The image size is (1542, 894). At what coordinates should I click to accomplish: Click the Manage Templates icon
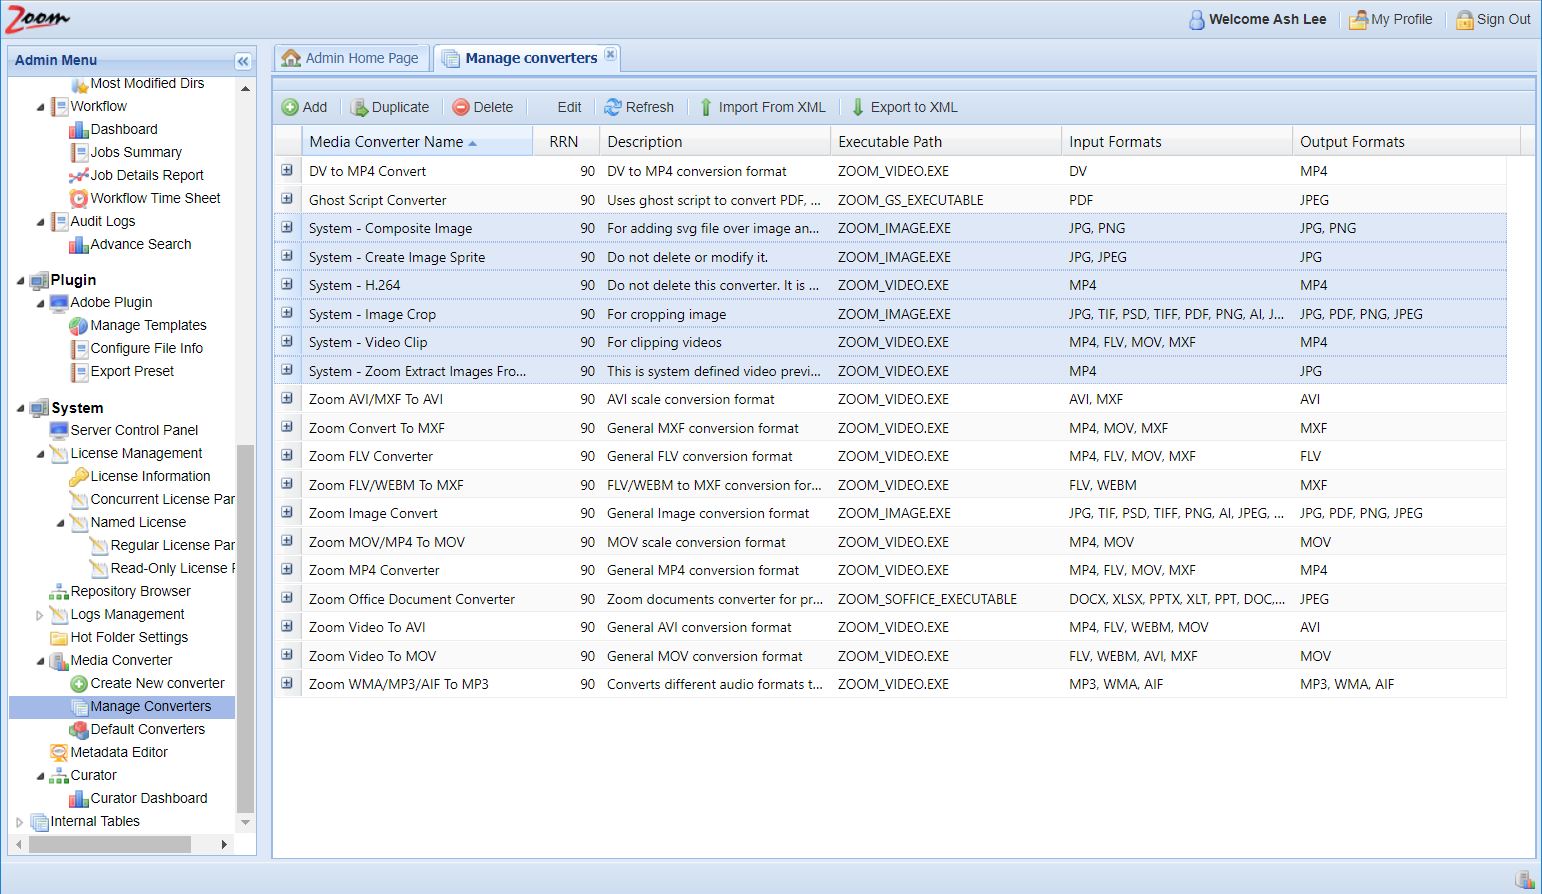(79, 326)
